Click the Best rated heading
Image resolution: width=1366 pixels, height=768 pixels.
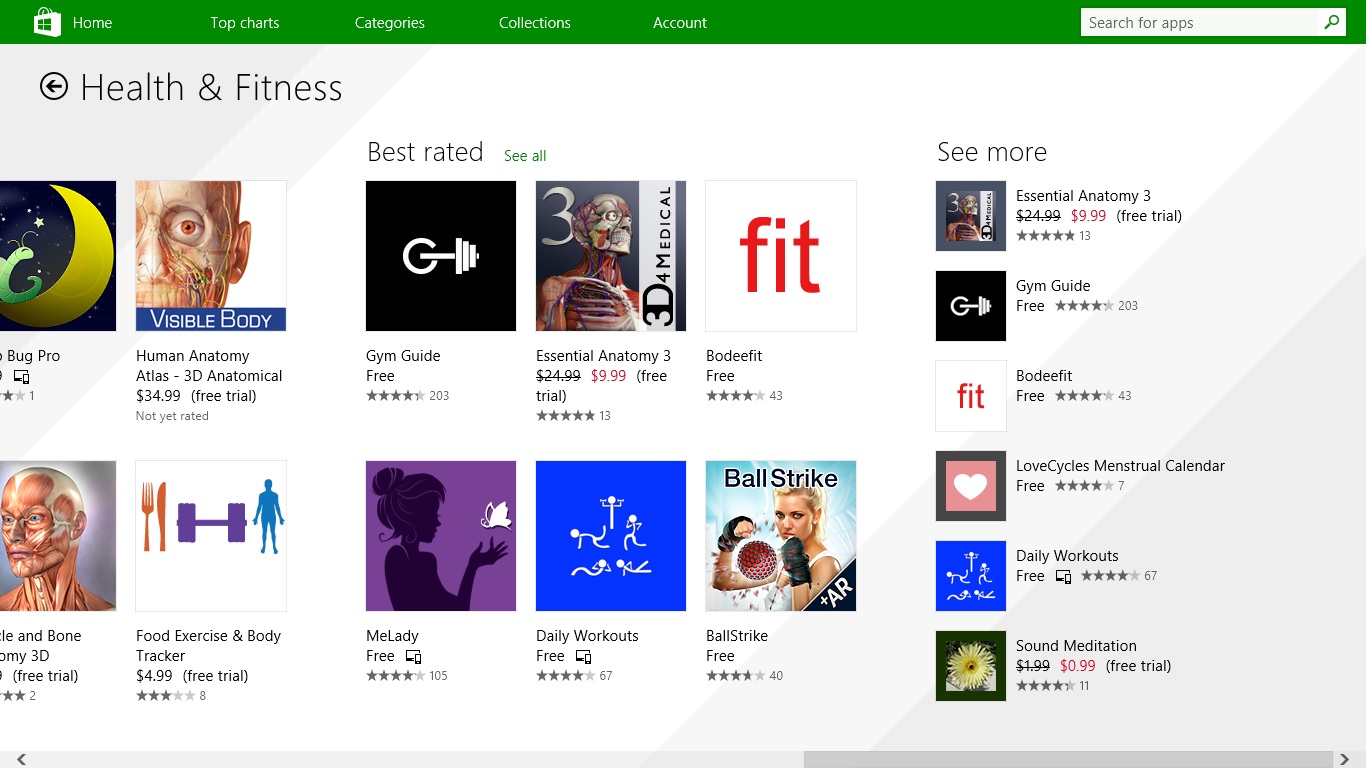click(425, 152)
